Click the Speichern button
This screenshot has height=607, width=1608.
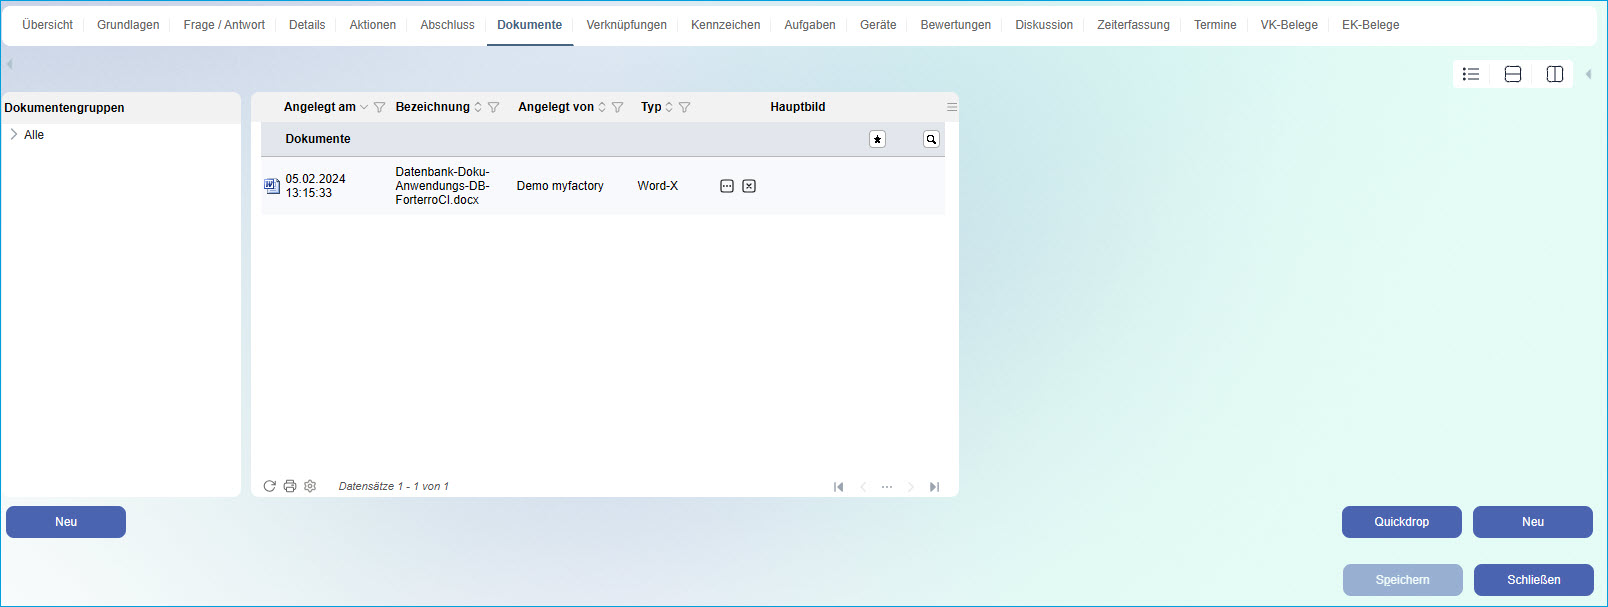pos(1403,580)
